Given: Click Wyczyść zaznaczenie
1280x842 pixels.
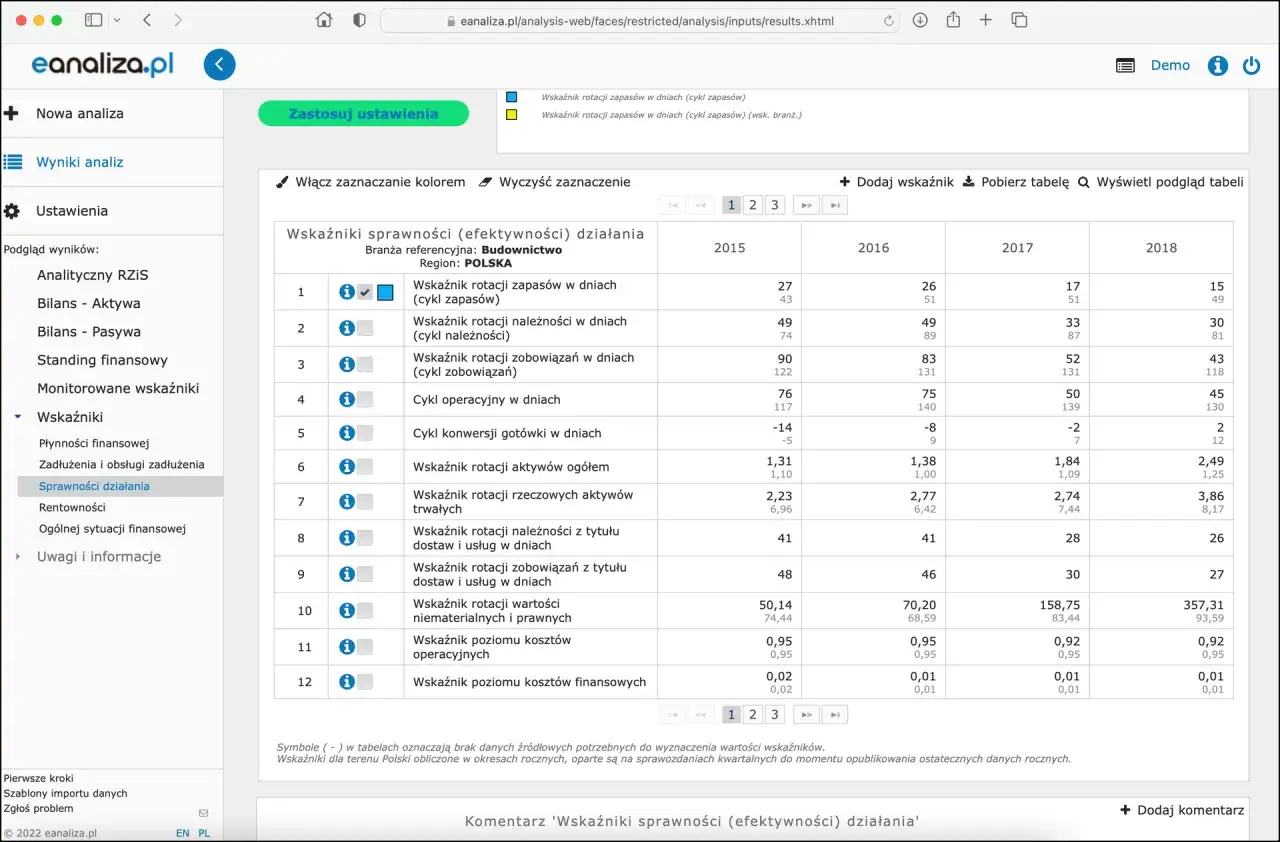Looking at the screenshot, I should (x=555, y=182).
